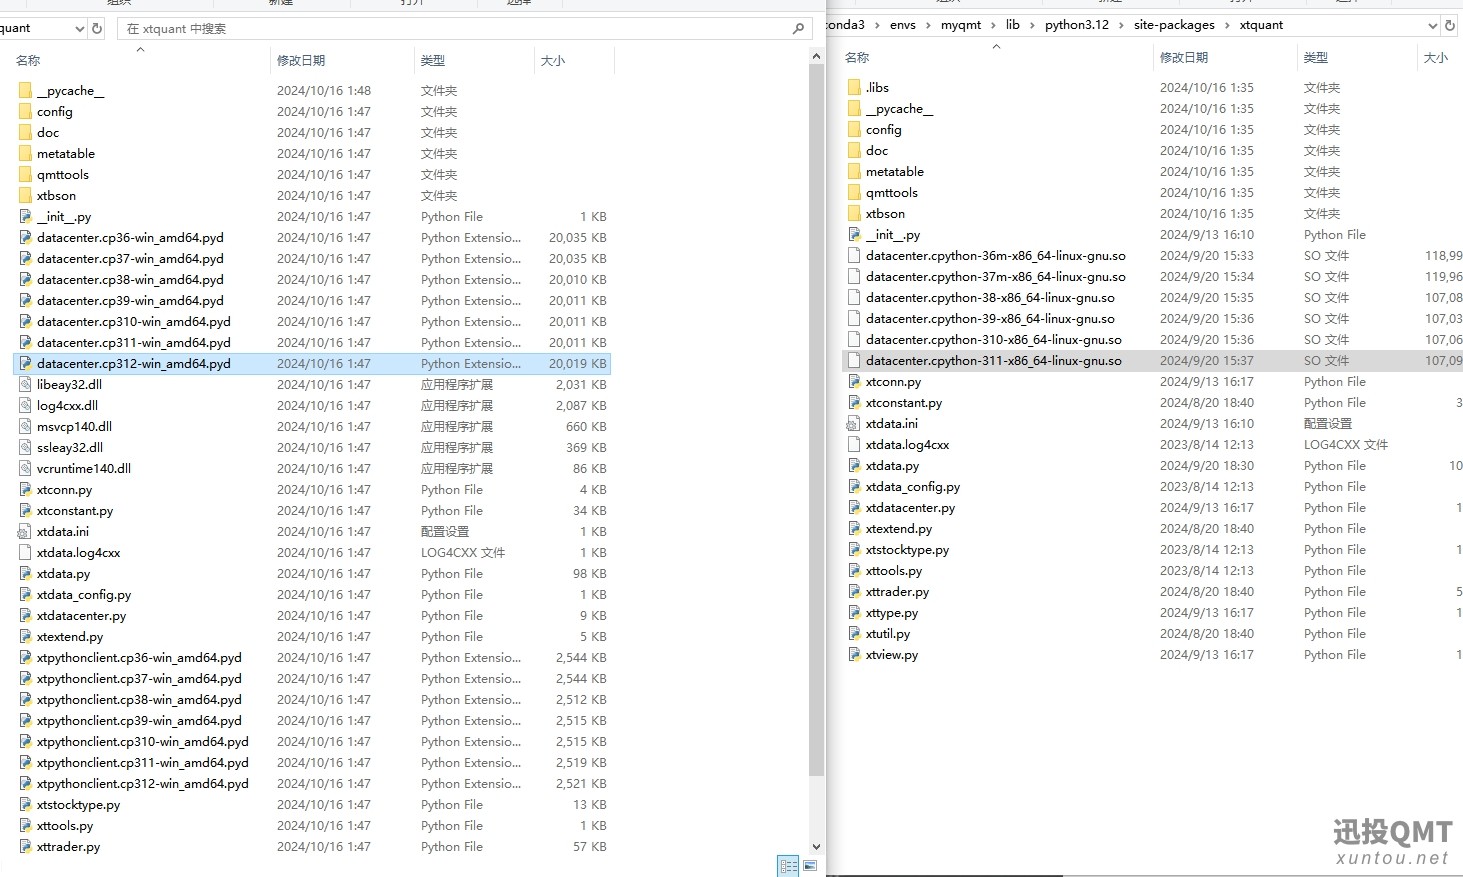Select datacenter.cpython-38-x86_64-linux-gnu.so file name
Viewport: 1463px width, 877px height.
coord(990,297)
